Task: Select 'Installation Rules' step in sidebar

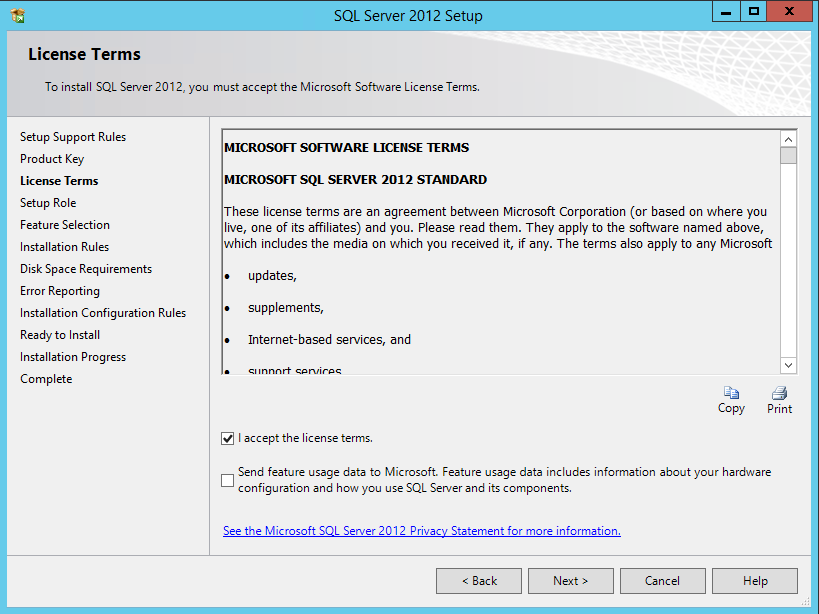Action: [x=65, y=246]
